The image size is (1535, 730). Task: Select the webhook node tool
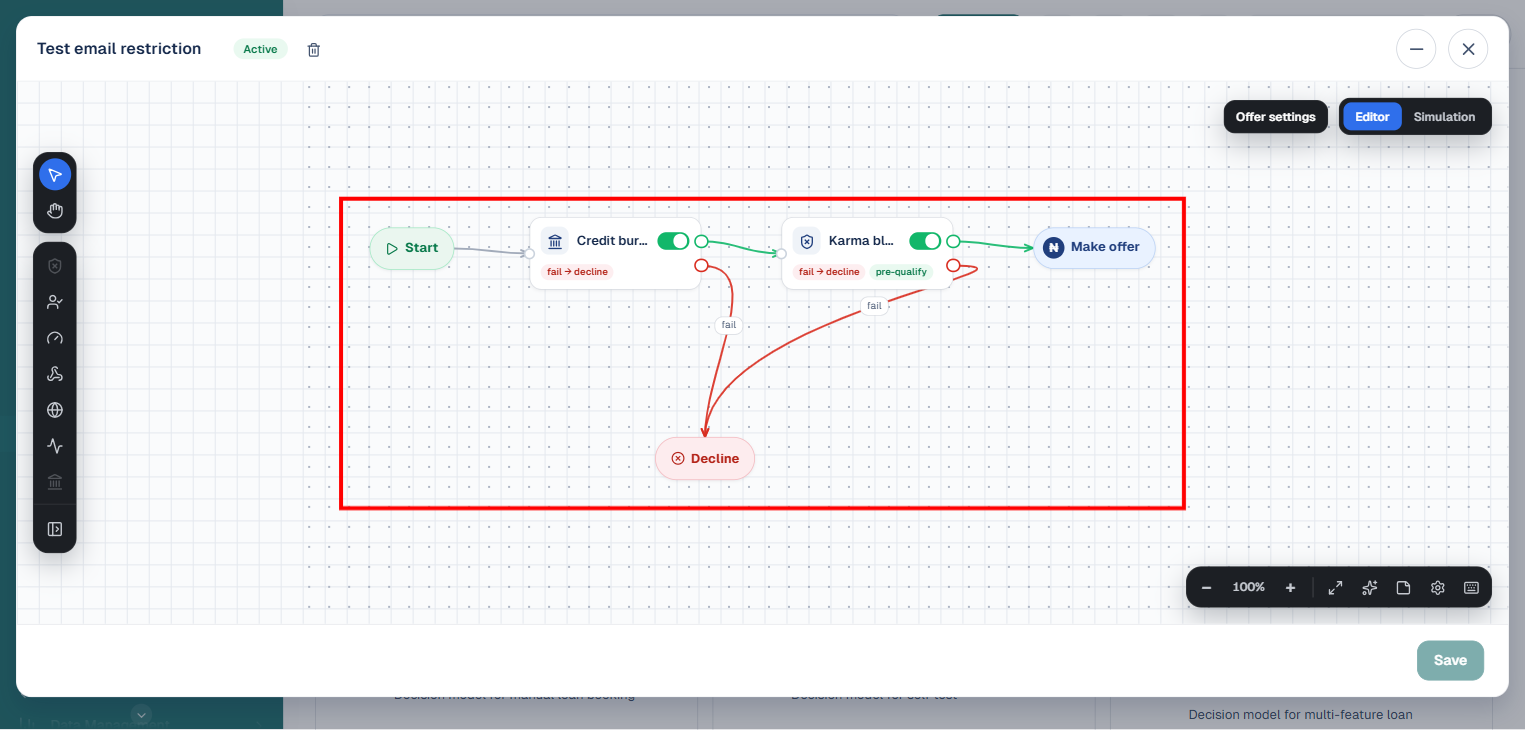coord(55,374)
